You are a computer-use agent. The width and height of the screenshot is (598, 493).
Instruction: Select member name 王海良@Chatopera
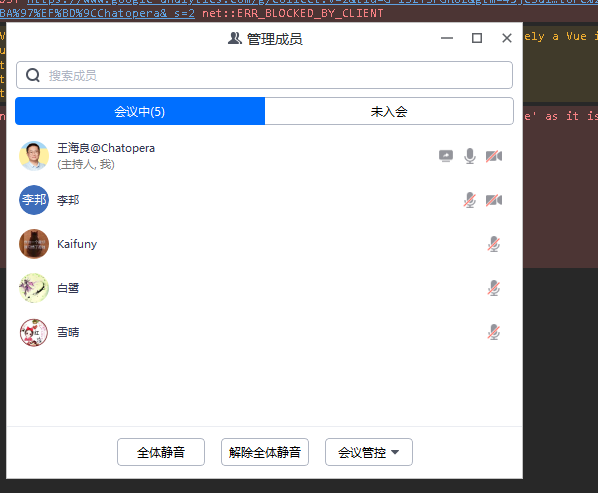tap(106, 148)
